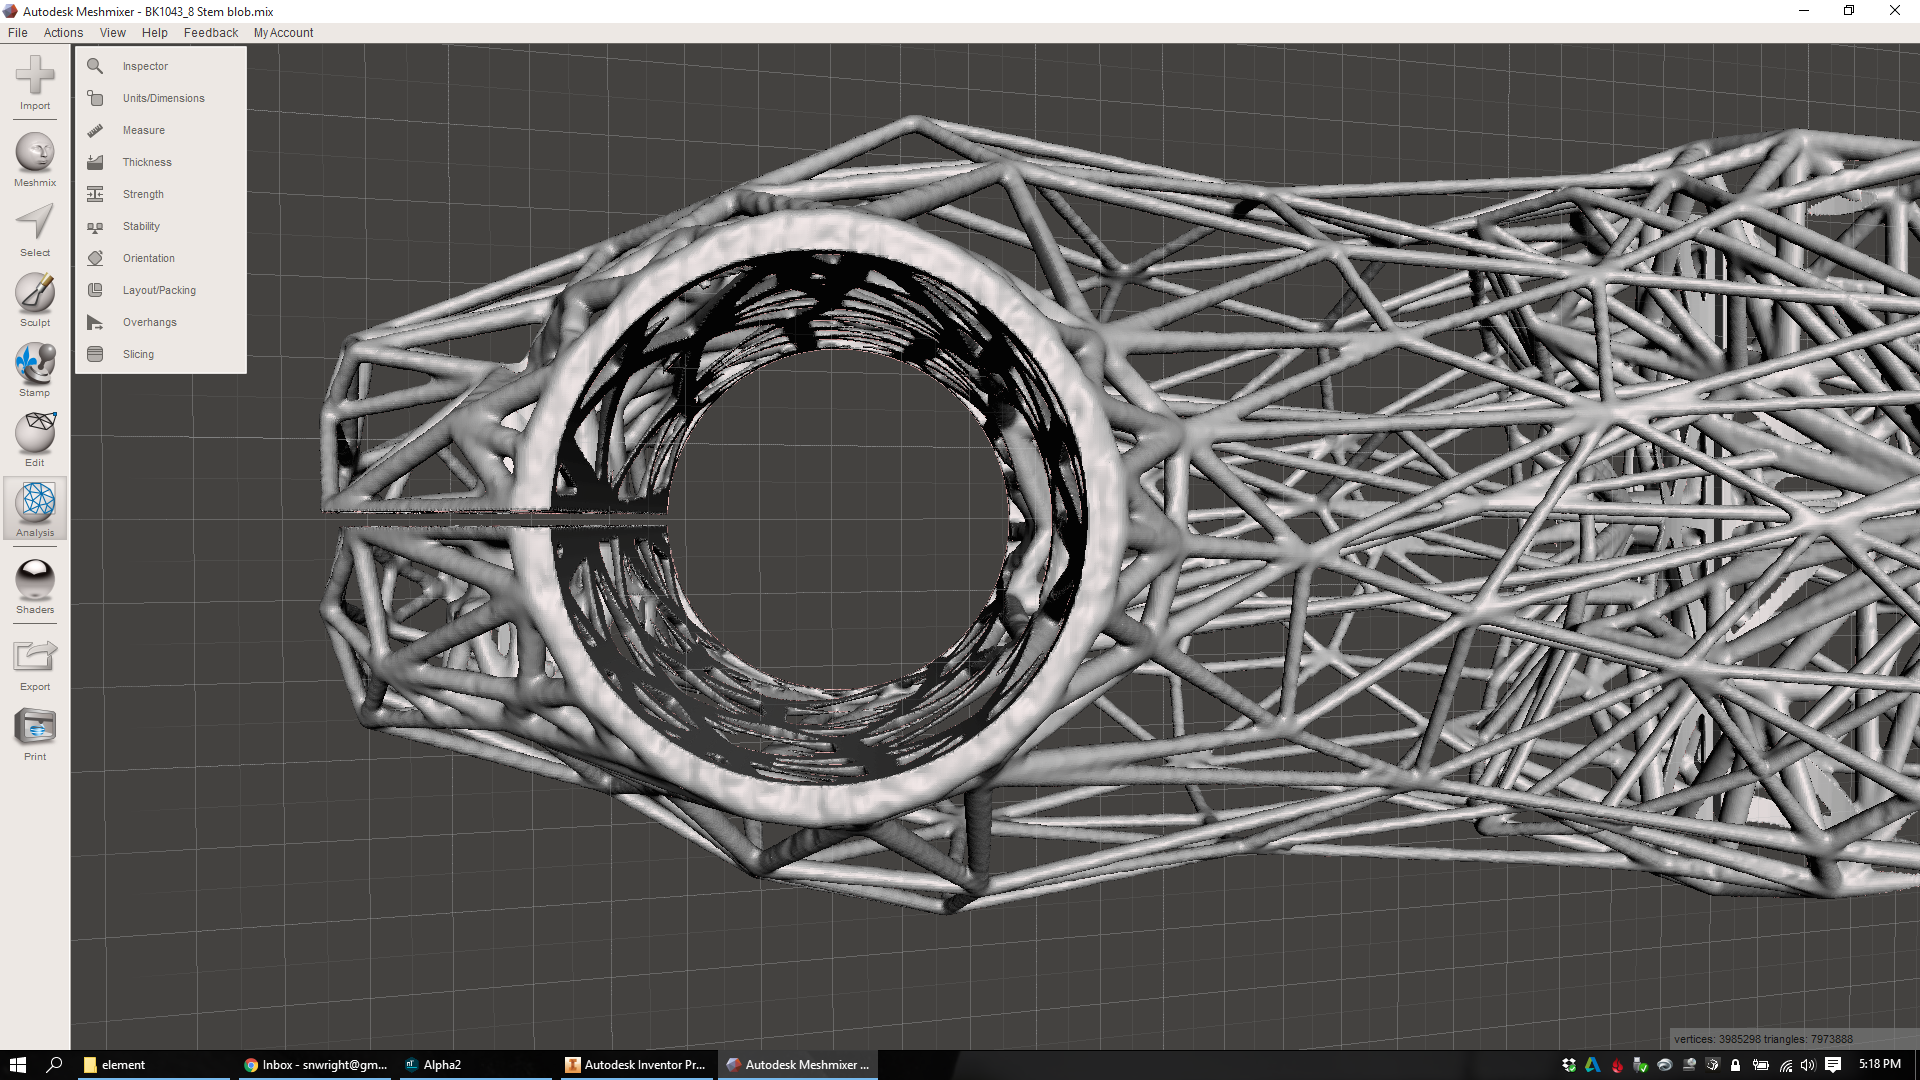Viewport: 1920px width, 1080px height.
Task: Open the Inspector analysis tool
Action: pyautogui.click(x=145, y=66)
